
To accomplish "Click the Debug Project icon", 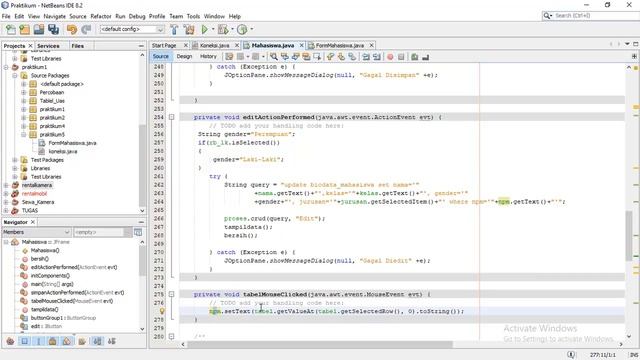I will 223,29.
